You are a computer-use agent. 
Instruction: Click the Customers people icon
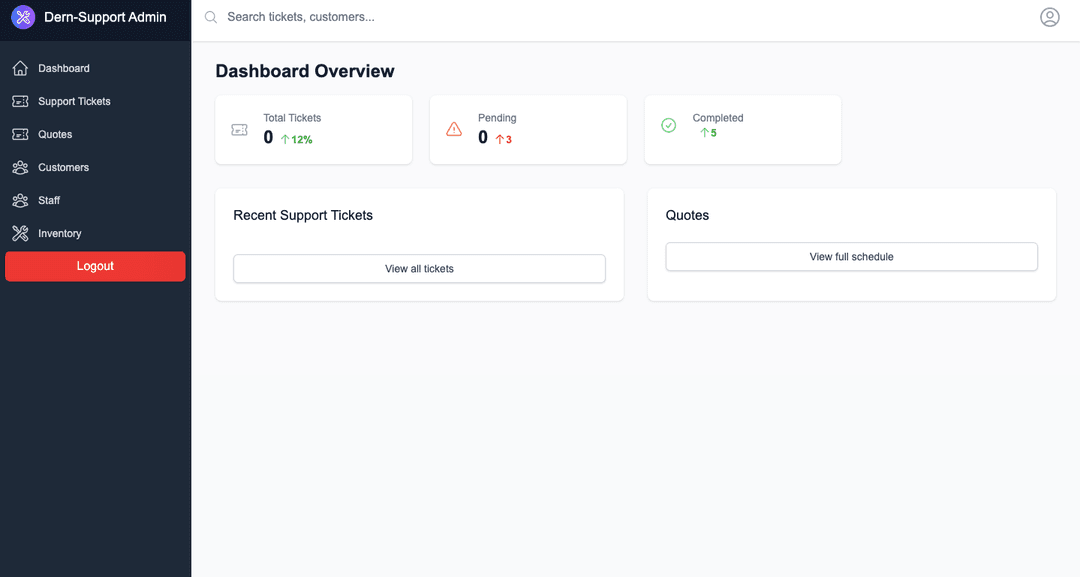20,167
